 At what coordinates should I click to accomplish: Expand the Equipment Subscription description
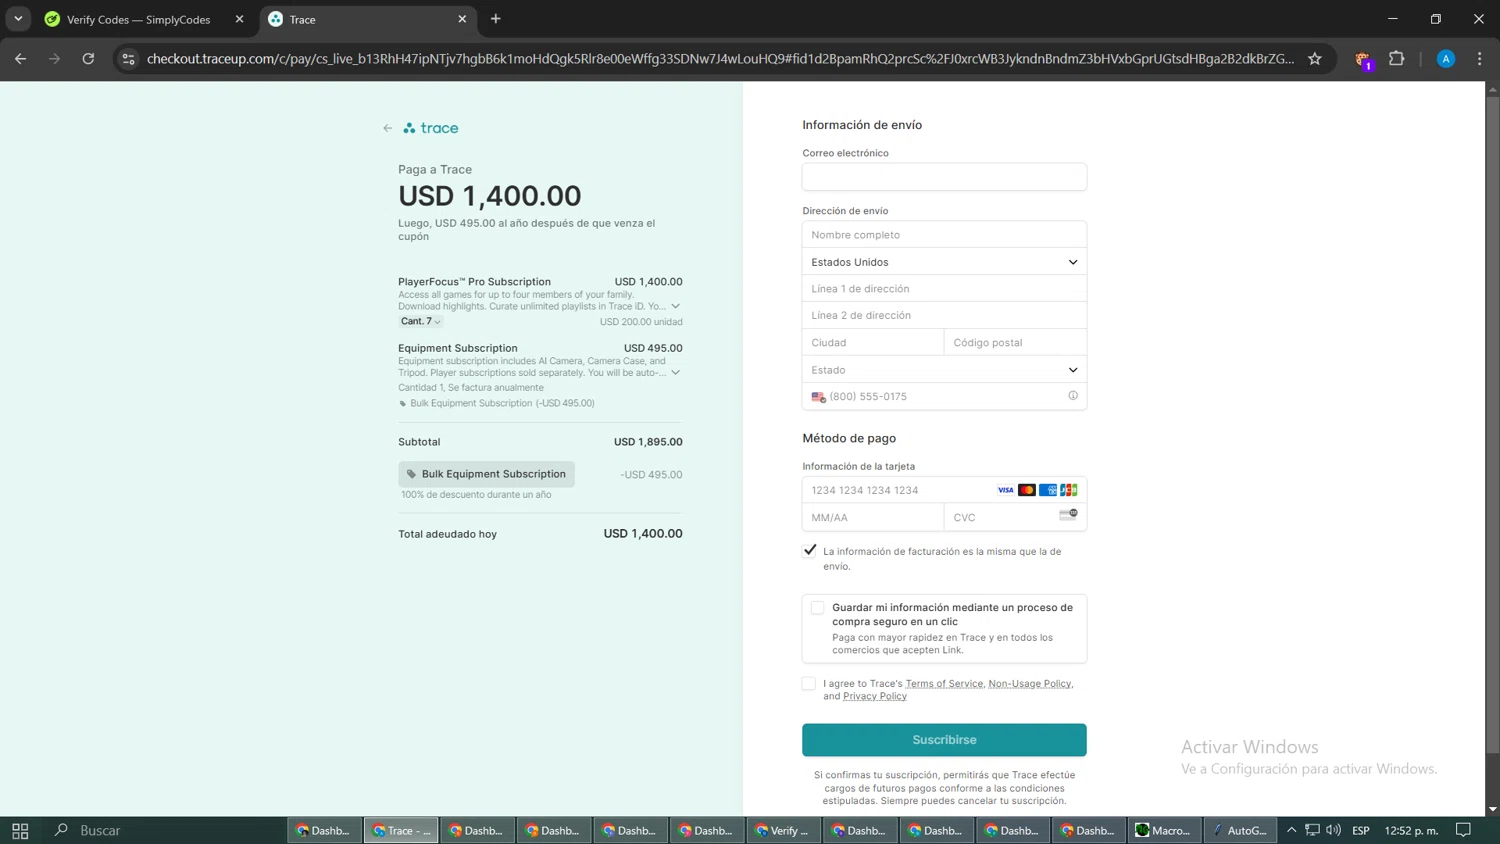point(675,373)
